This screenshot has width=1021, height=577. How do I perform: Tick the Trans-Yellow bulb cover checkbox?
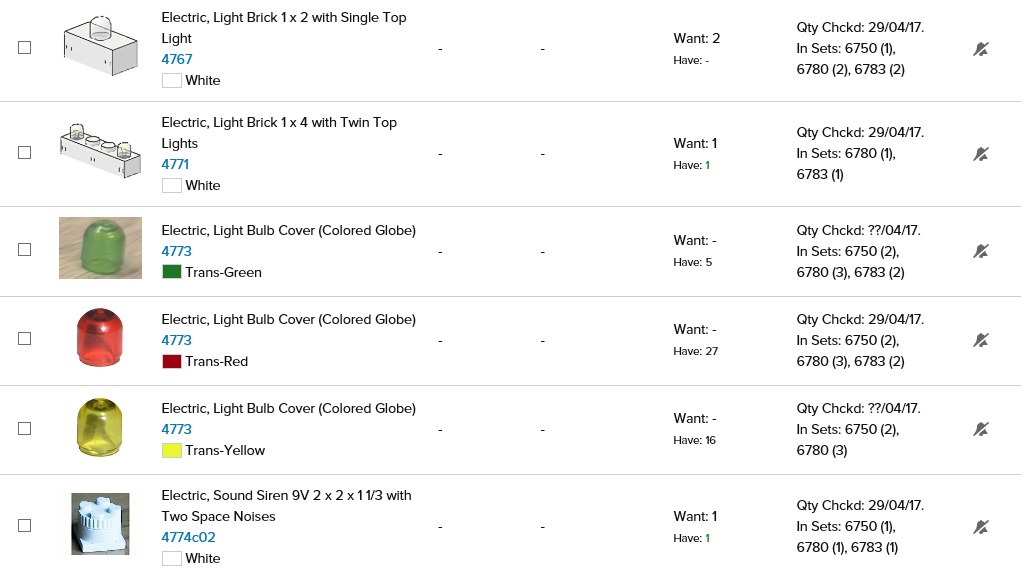click(x=25, y=429)
